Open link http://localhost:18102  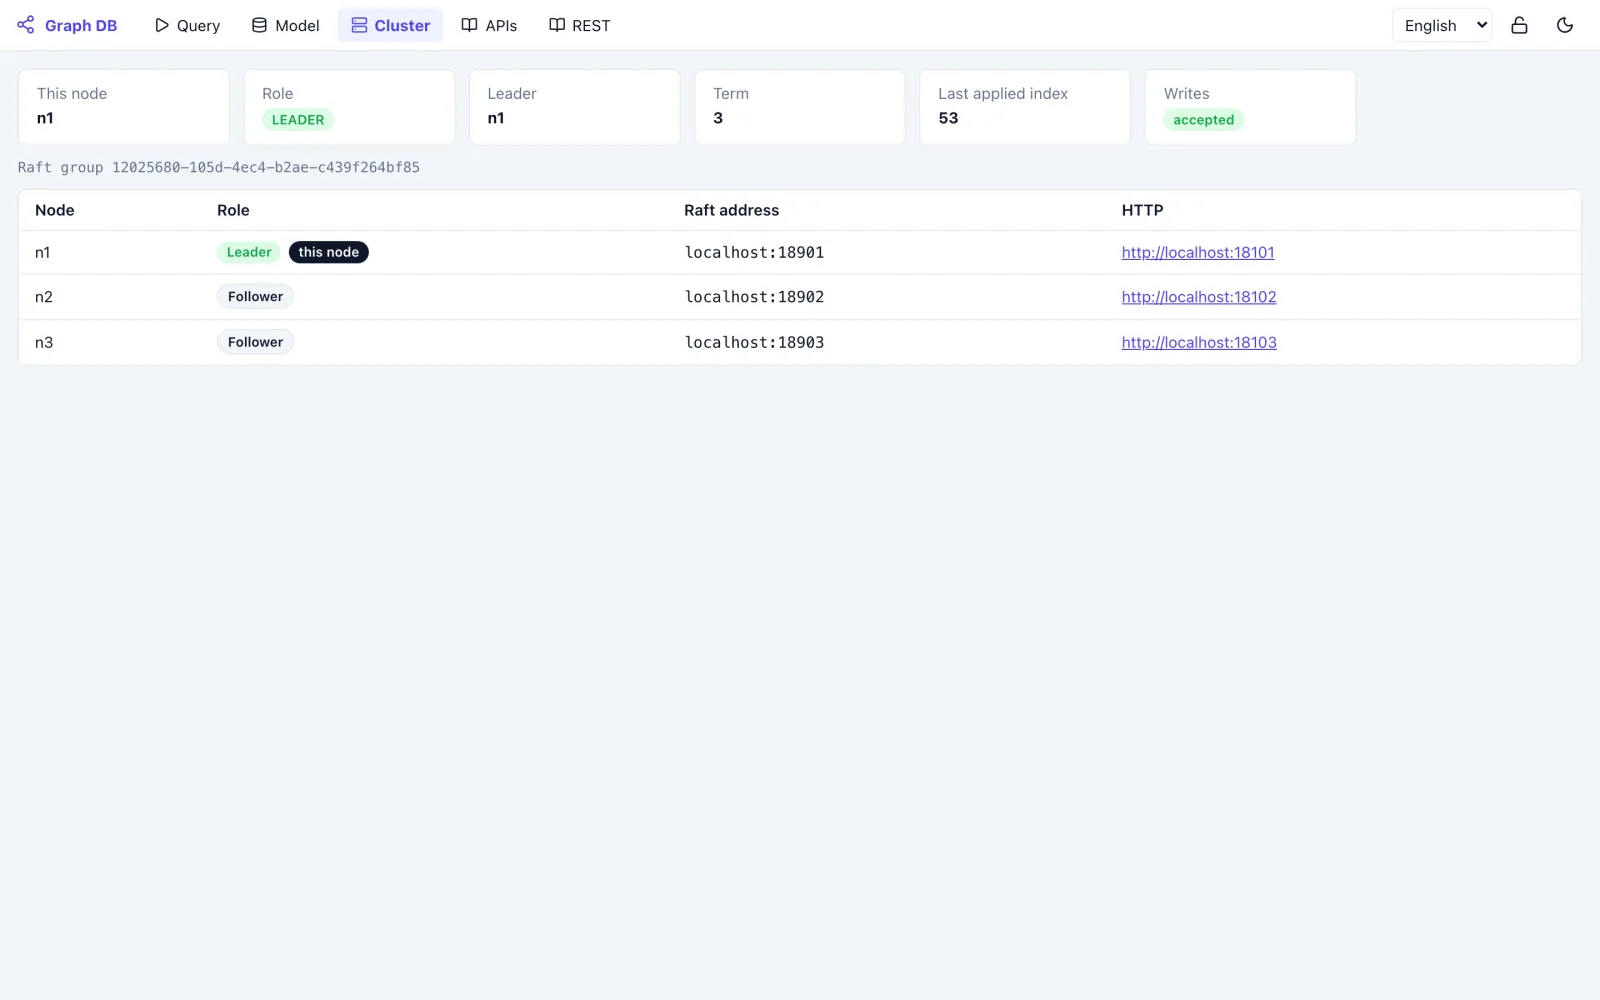pos(1199,297)
